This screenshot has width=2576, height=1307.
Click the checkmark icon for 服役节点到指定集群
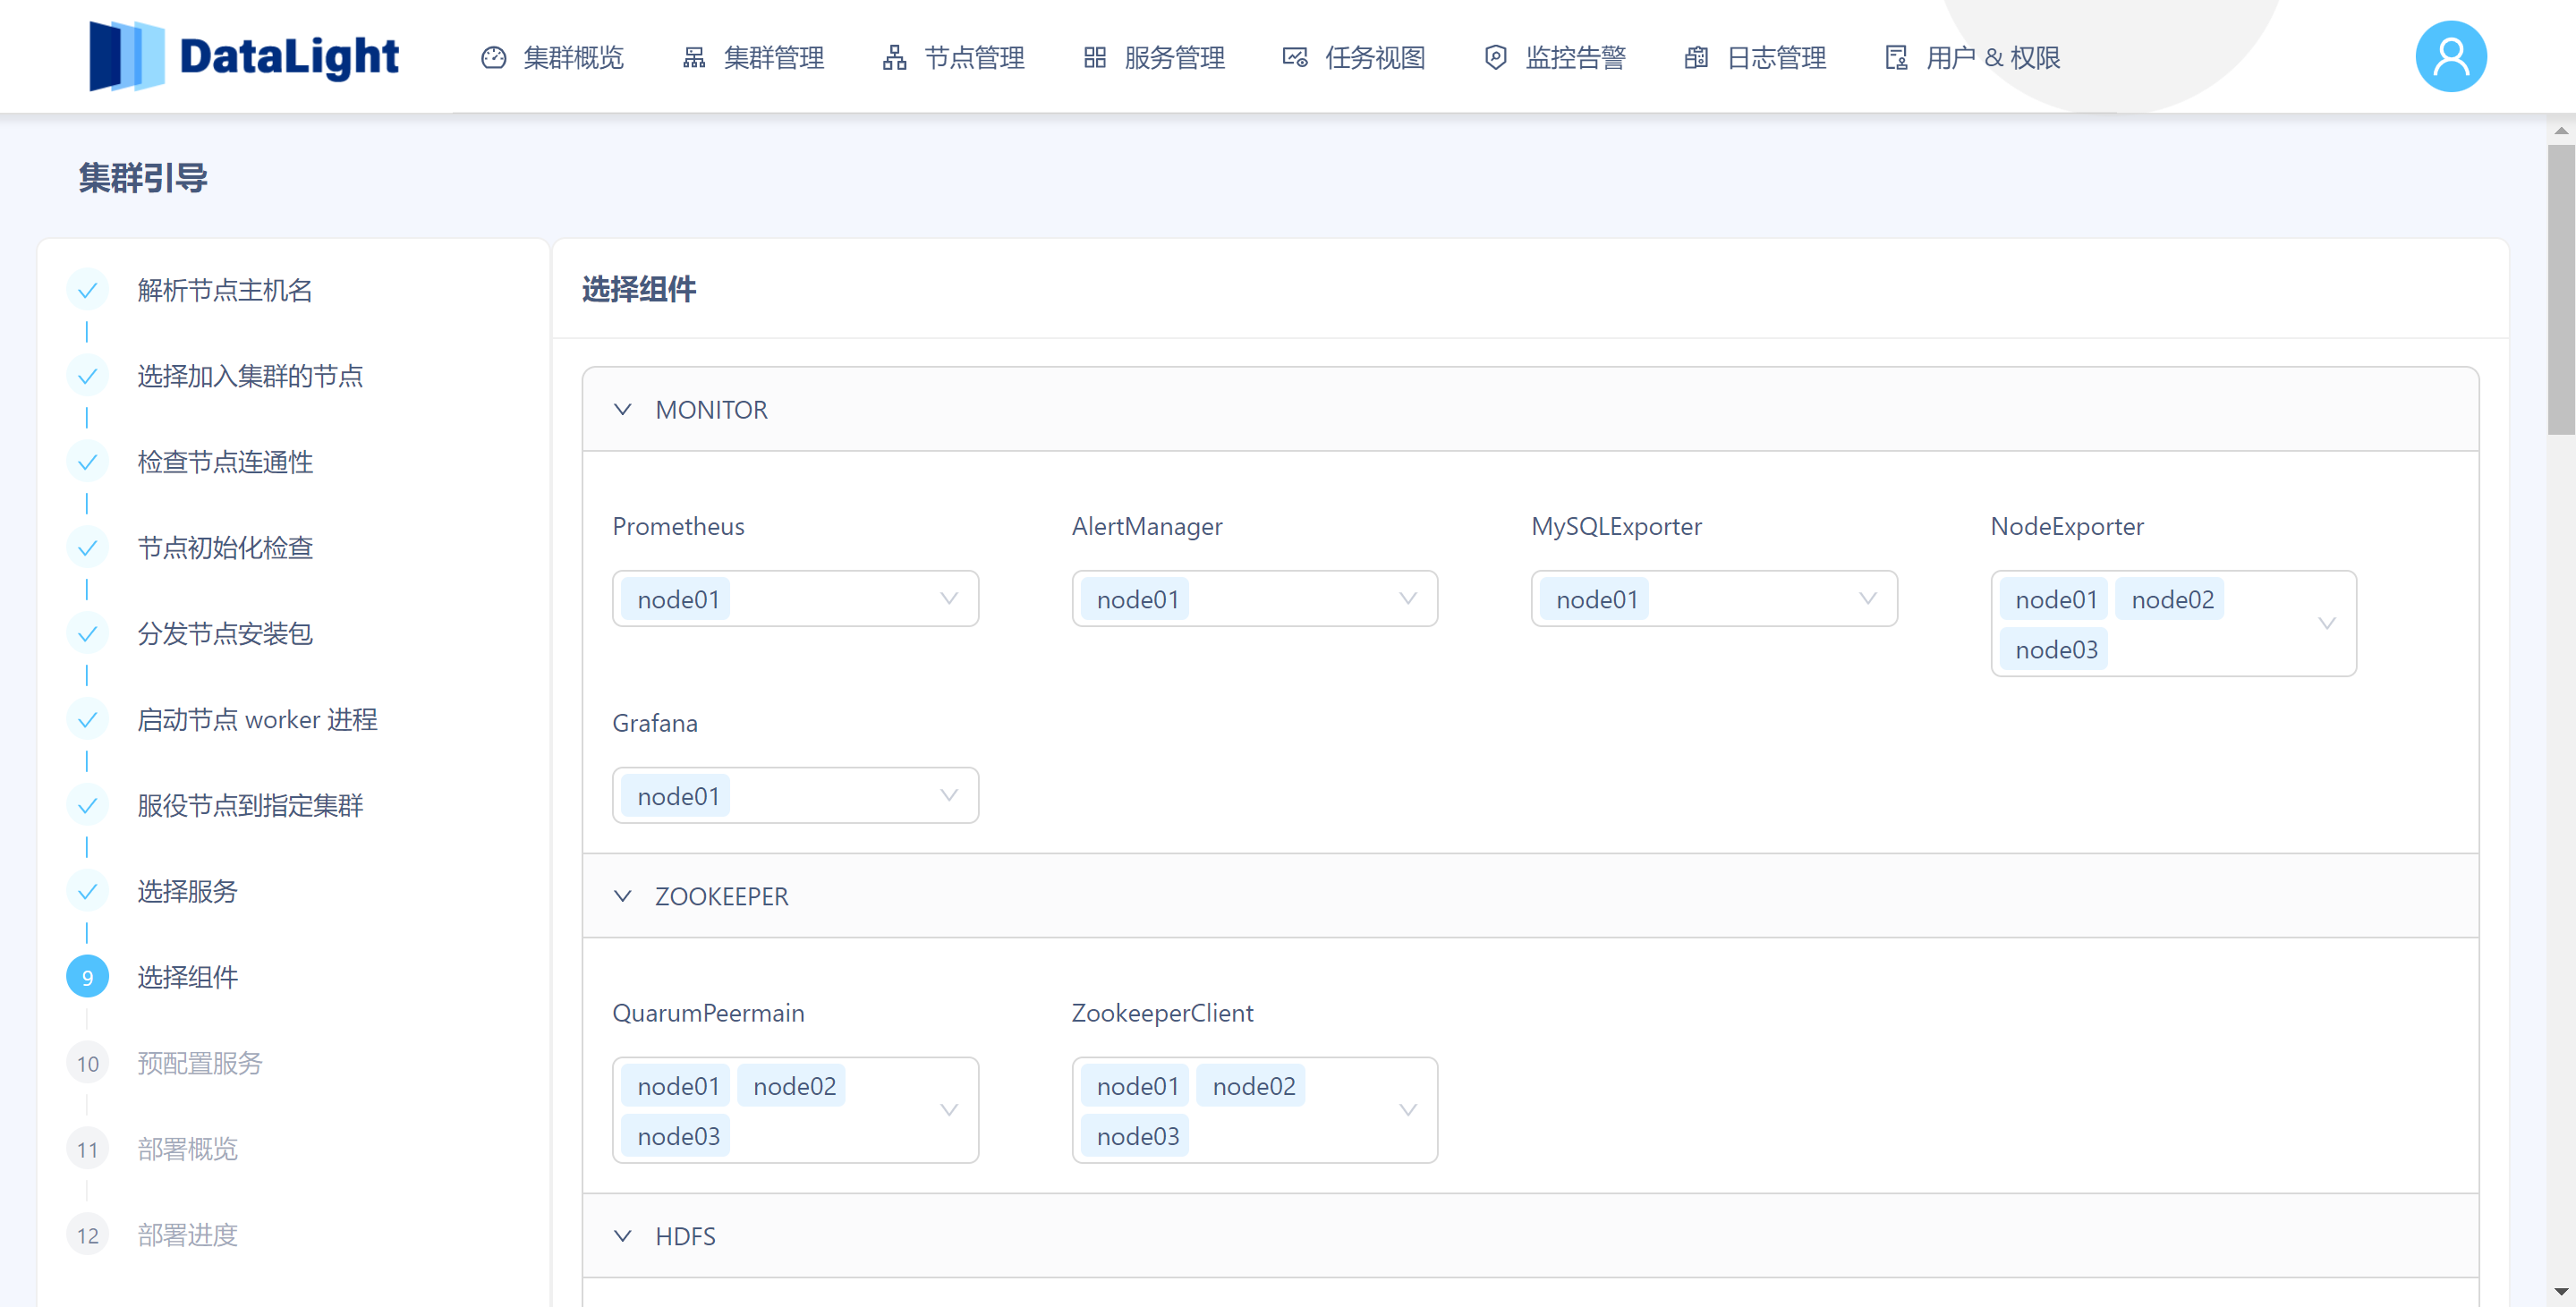point(87,806)
